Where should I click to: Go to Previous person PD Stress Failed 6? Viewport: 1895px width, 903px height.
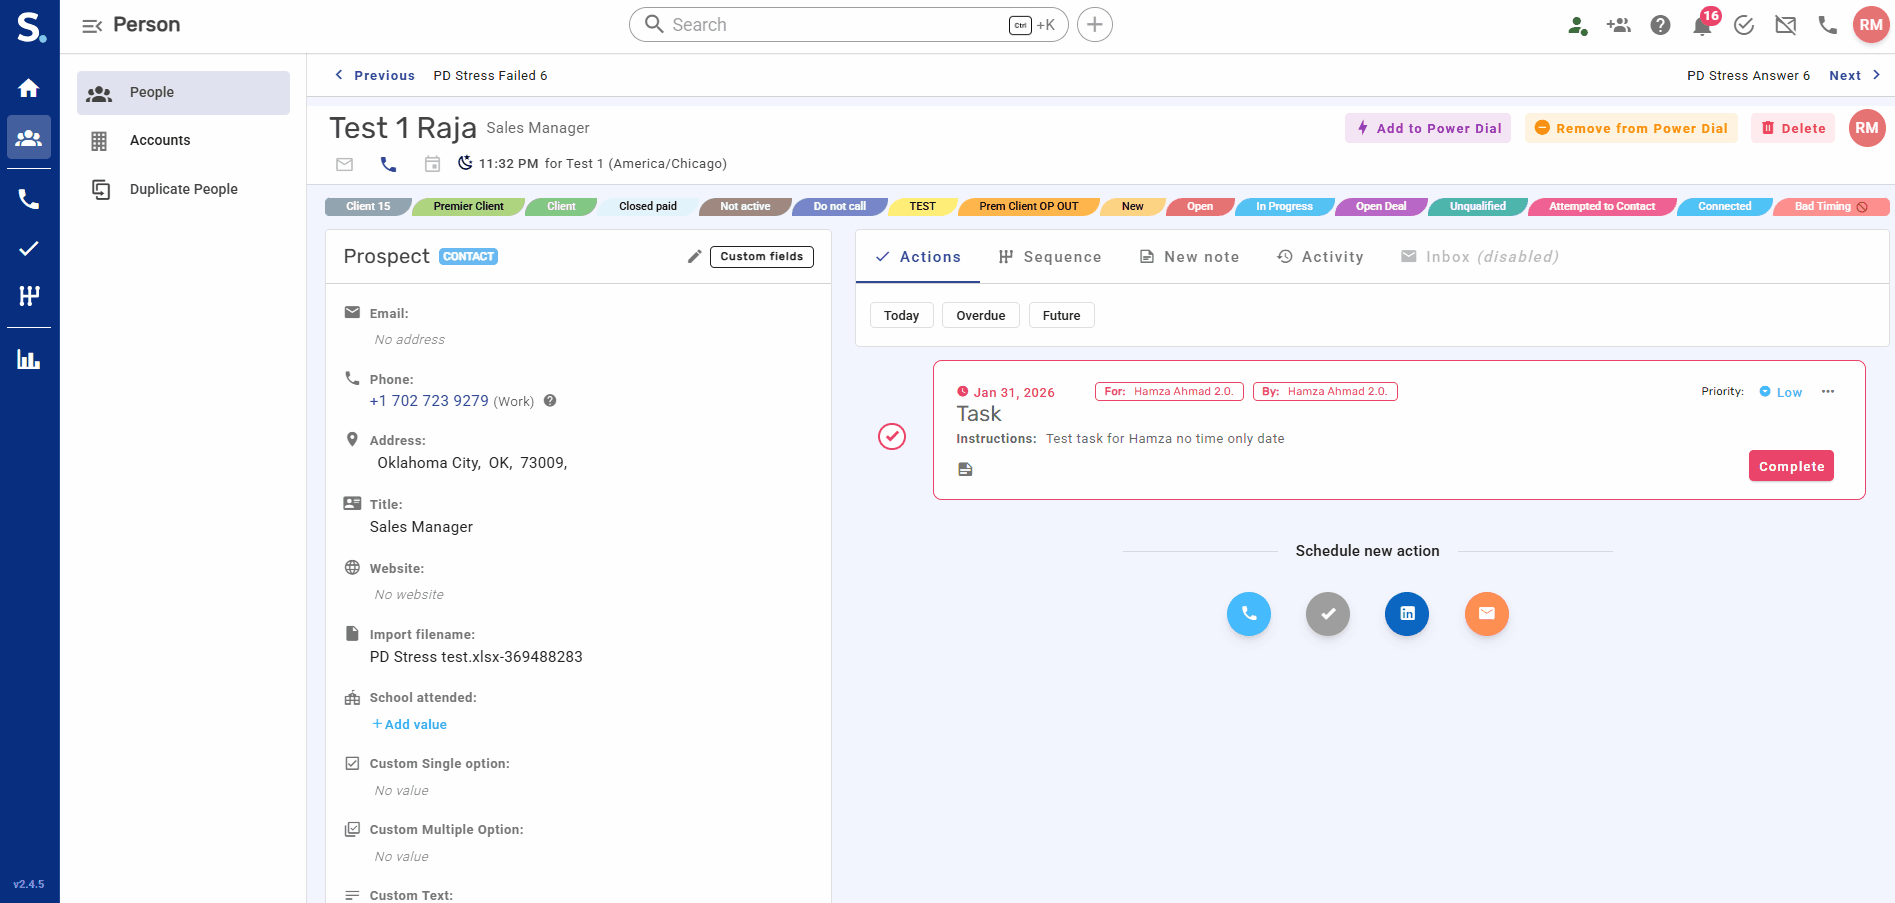tap(374, 76)
